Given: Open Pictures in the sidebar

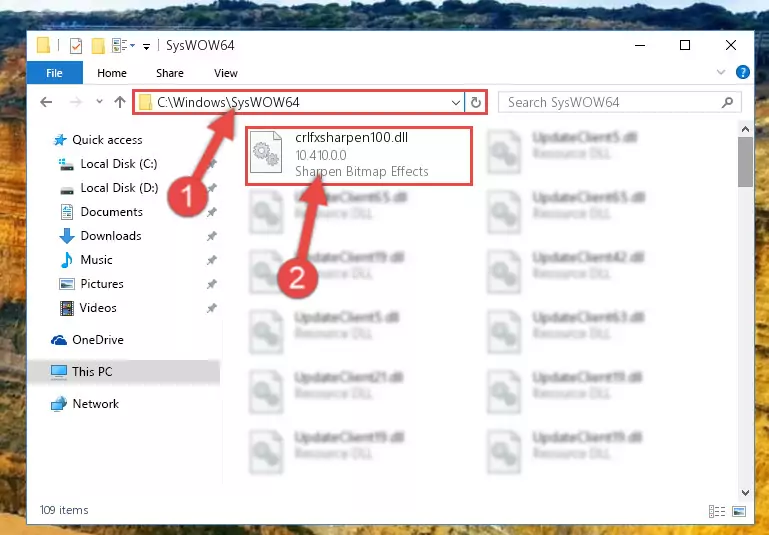Looking at the screenshot, I should pyautogui.click(x=102, y=284).
